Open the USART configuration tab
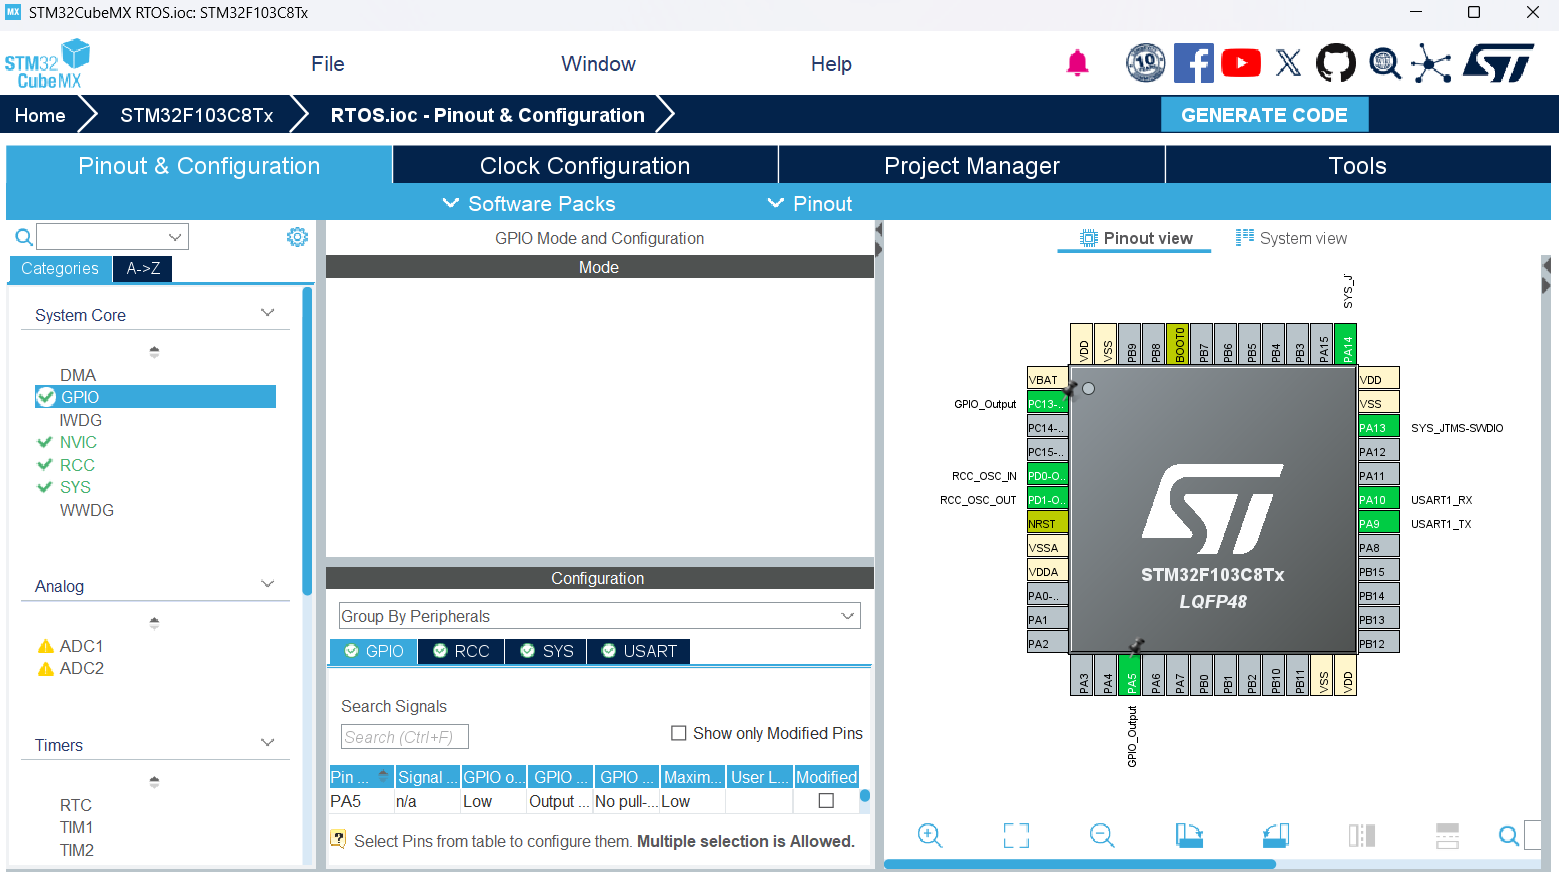1559x879 pixels. 638,651
